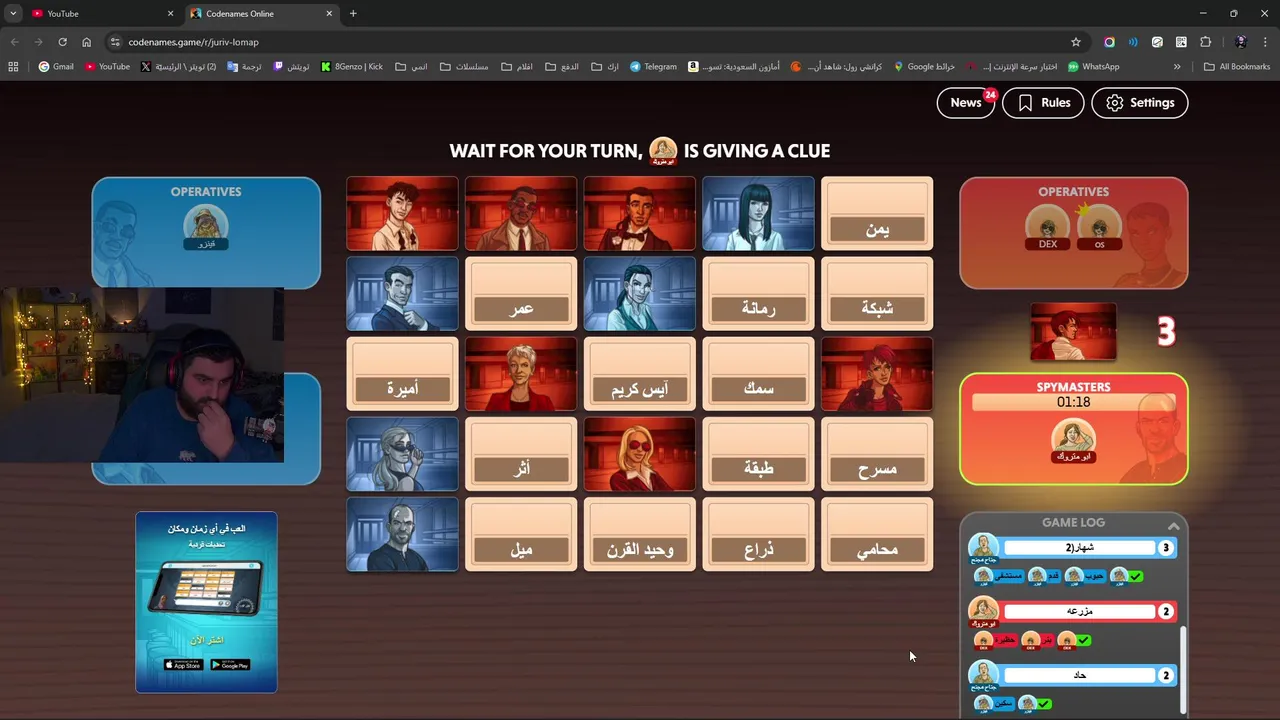Click the red spymaster avatar in Spymasters panel
The width and height of the screenshot is (1280, 720).
click(1073, 441)
